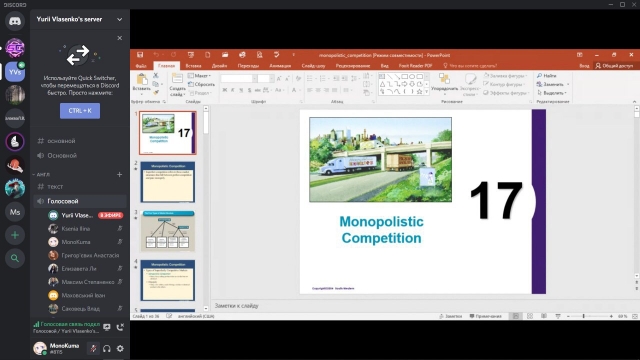Click Создать слайд button

[177, 85]
